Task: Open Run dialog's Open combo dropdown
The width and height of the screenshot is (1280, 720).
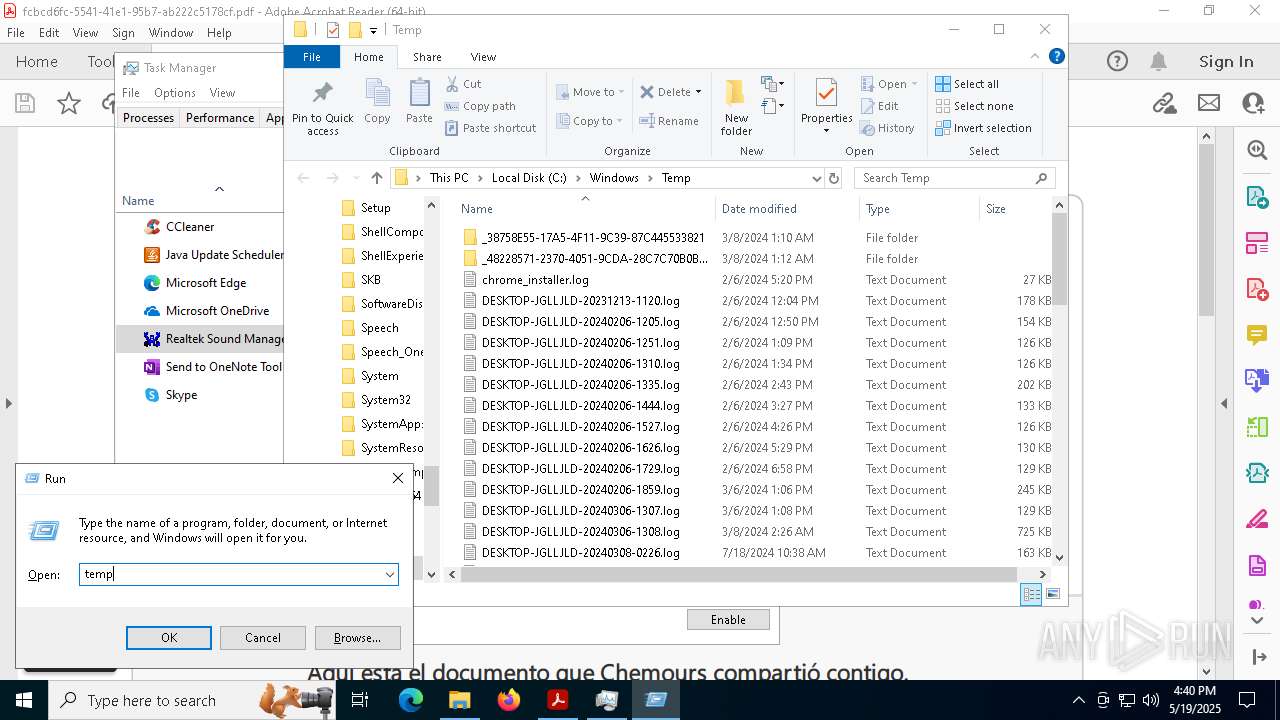Action: 389,574
